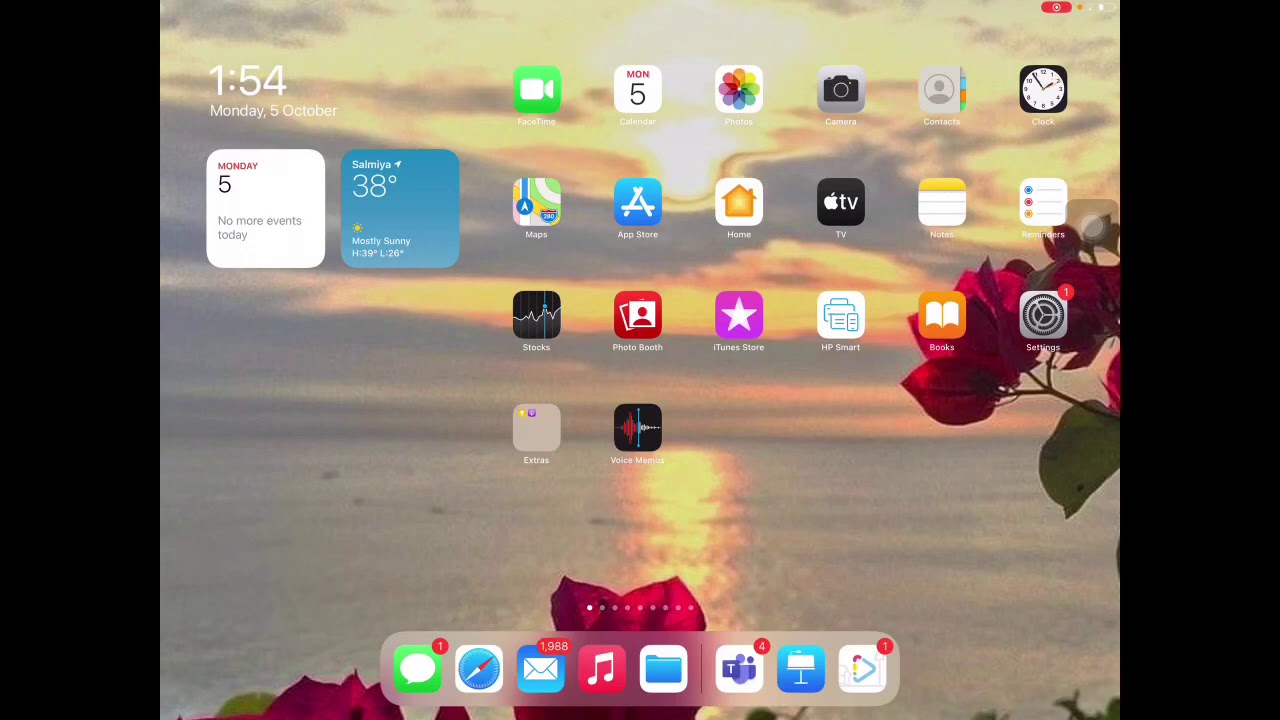Open the Photo Booth app

(x=638, y=316)
